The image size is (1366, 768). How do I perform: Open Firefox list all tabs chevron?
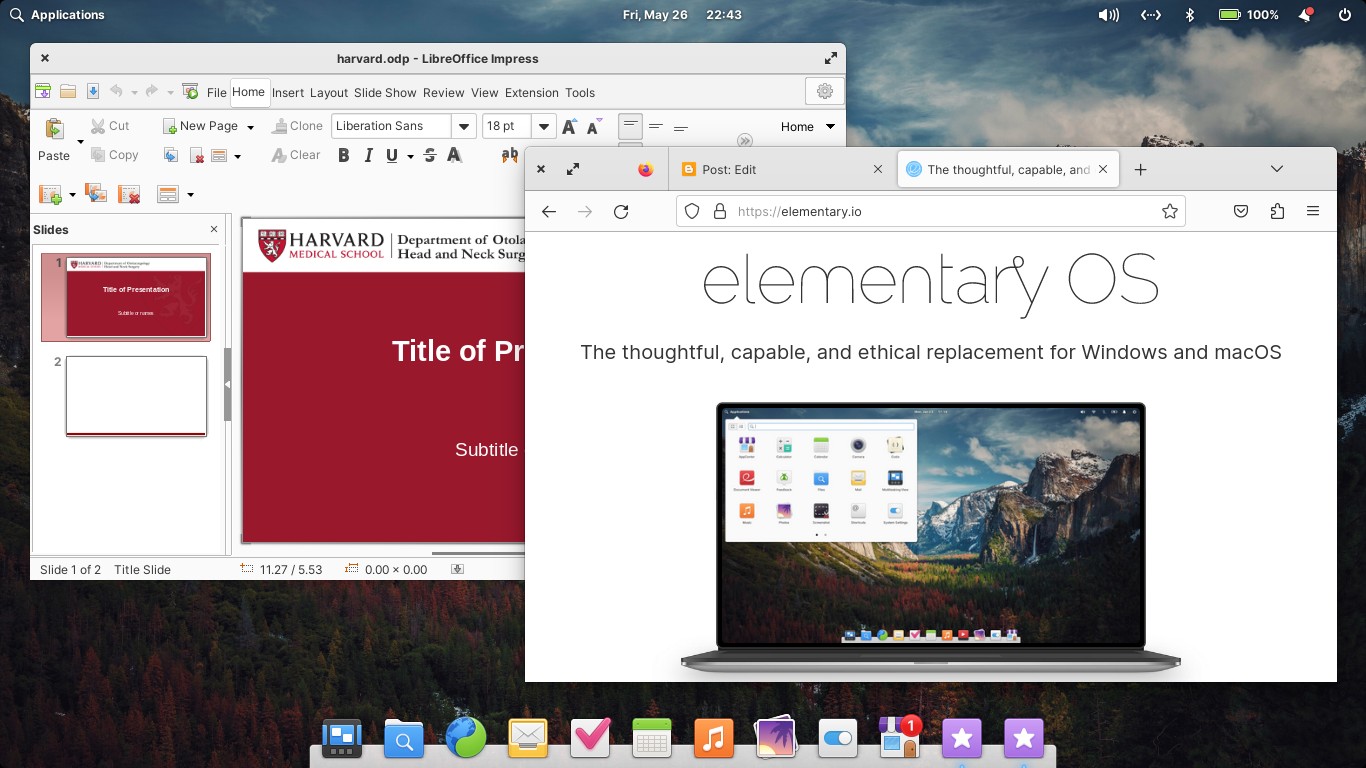tap(1277, 169)
